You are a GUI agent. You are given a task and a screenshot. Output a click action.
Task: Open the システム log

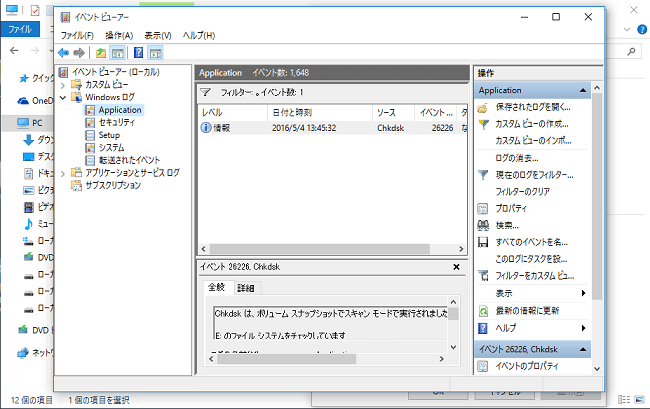click(111, 148)
